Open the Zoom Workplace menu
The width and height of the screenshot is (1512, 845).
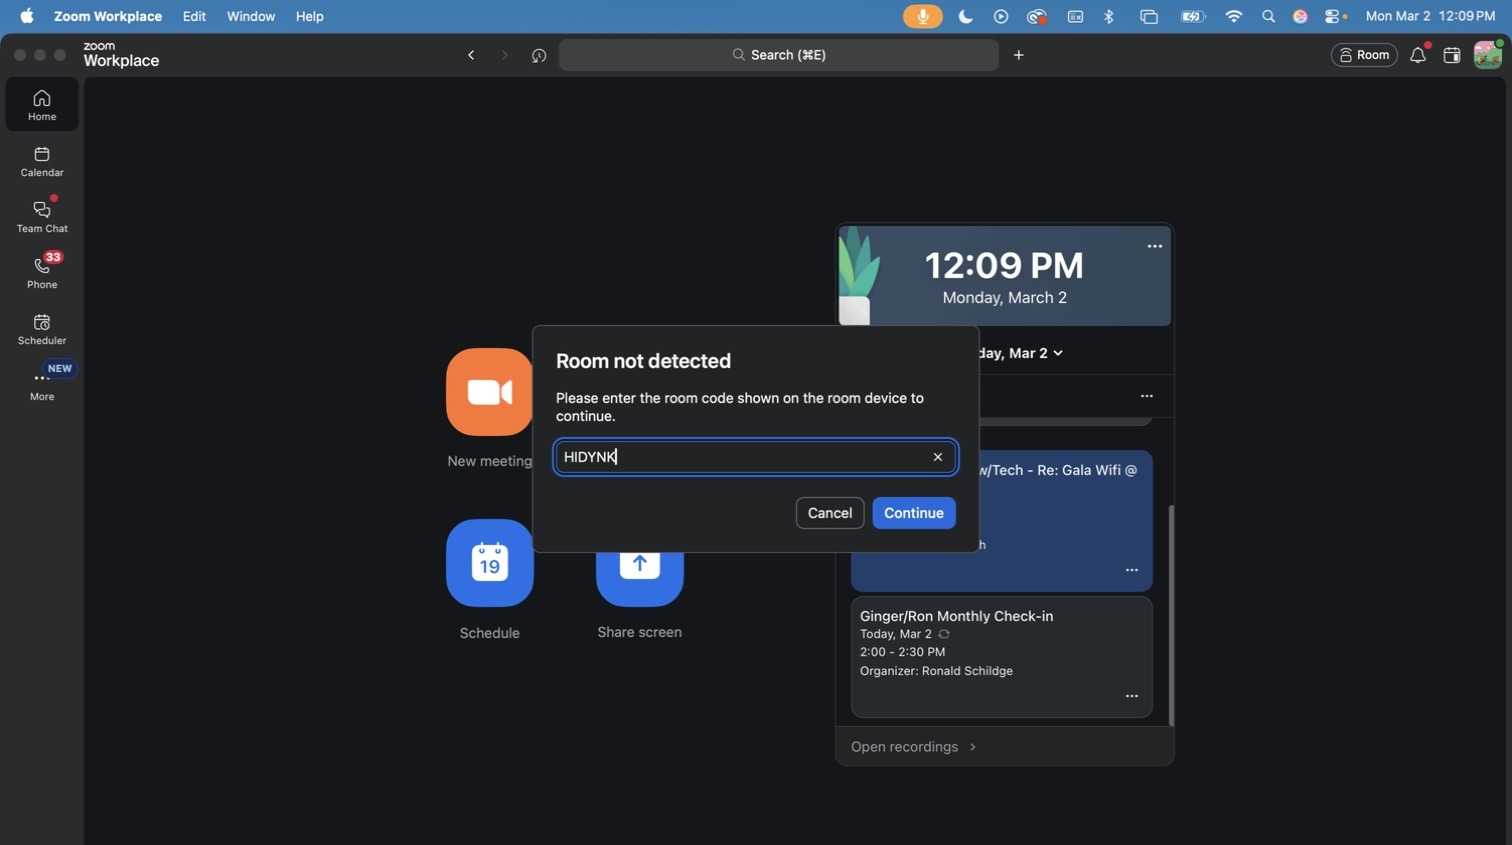point(108,16)
